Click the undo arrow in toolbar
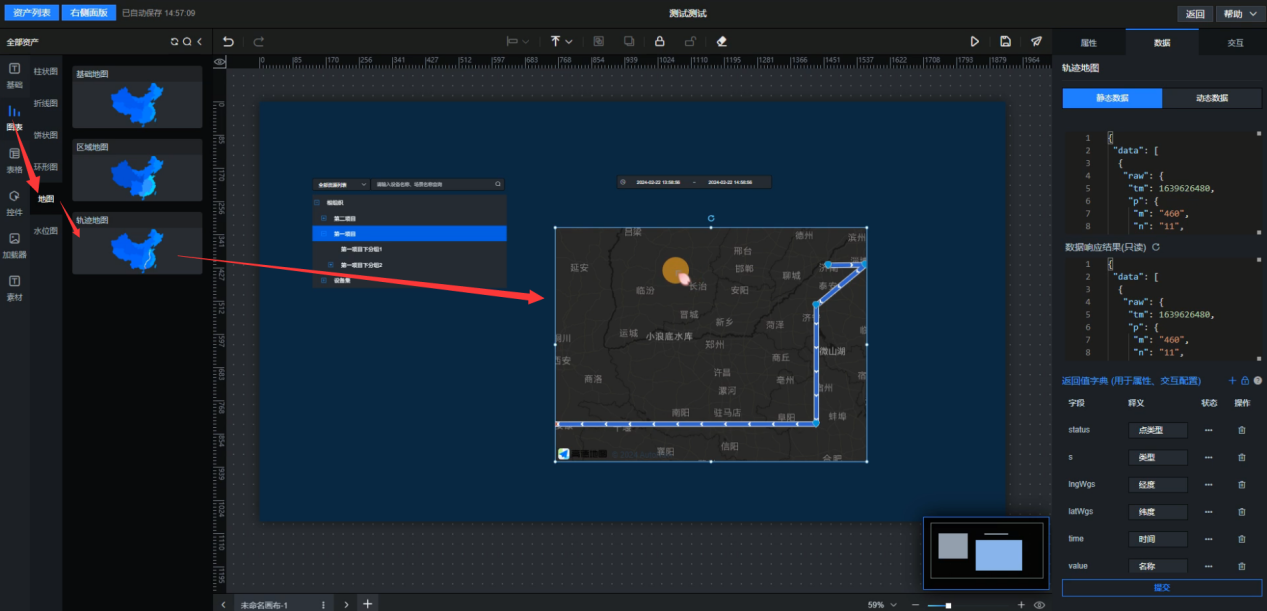The width and height of the screenshot is (1267, 611). pyautogui.click(x=228, y=42)
